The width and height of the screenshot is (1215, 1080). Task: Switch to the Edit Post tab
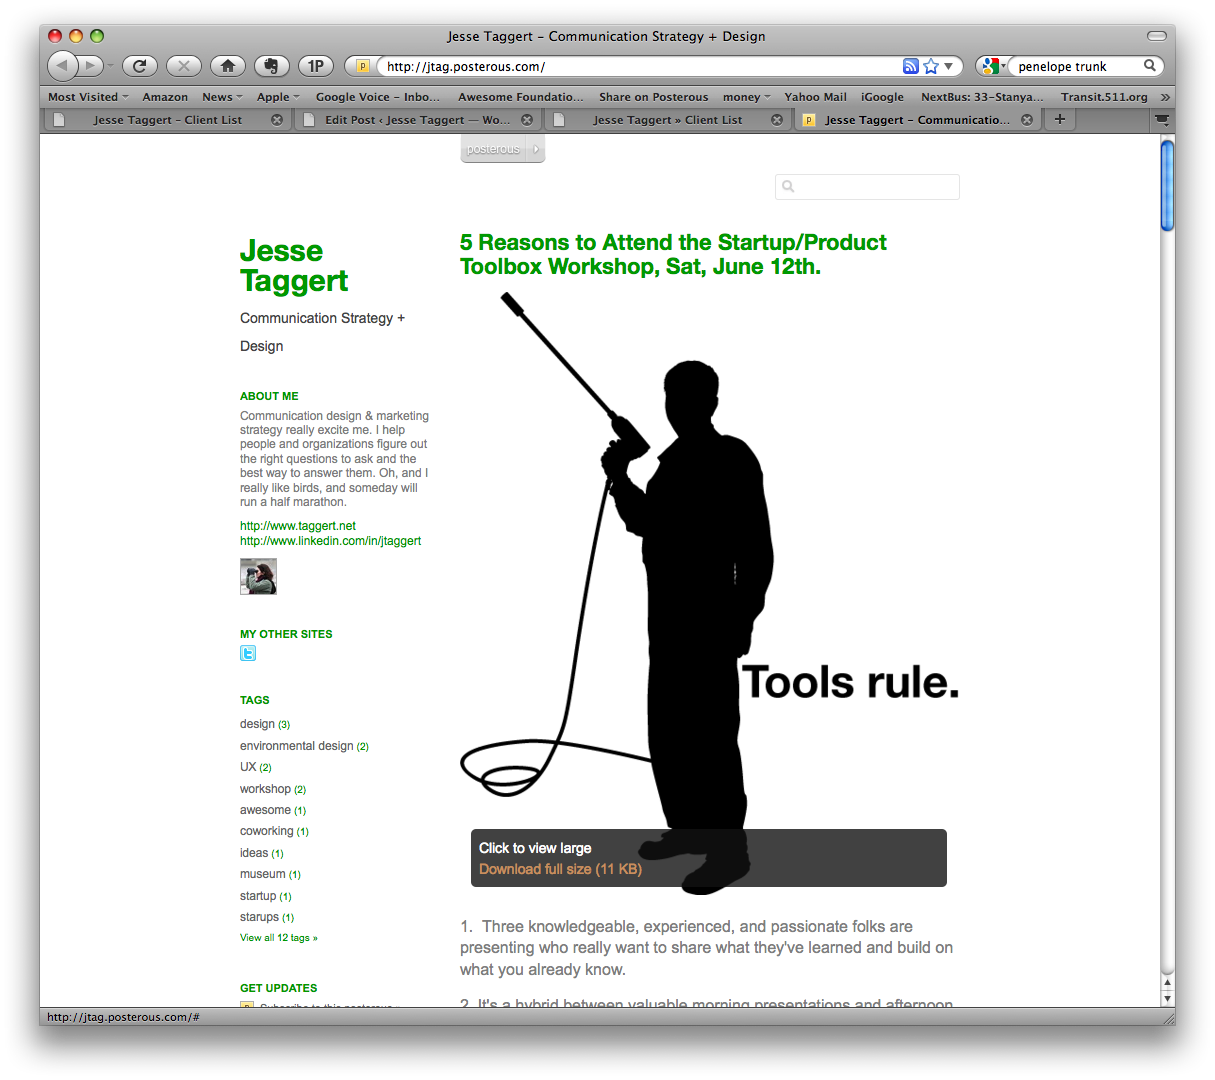point(416,120)
